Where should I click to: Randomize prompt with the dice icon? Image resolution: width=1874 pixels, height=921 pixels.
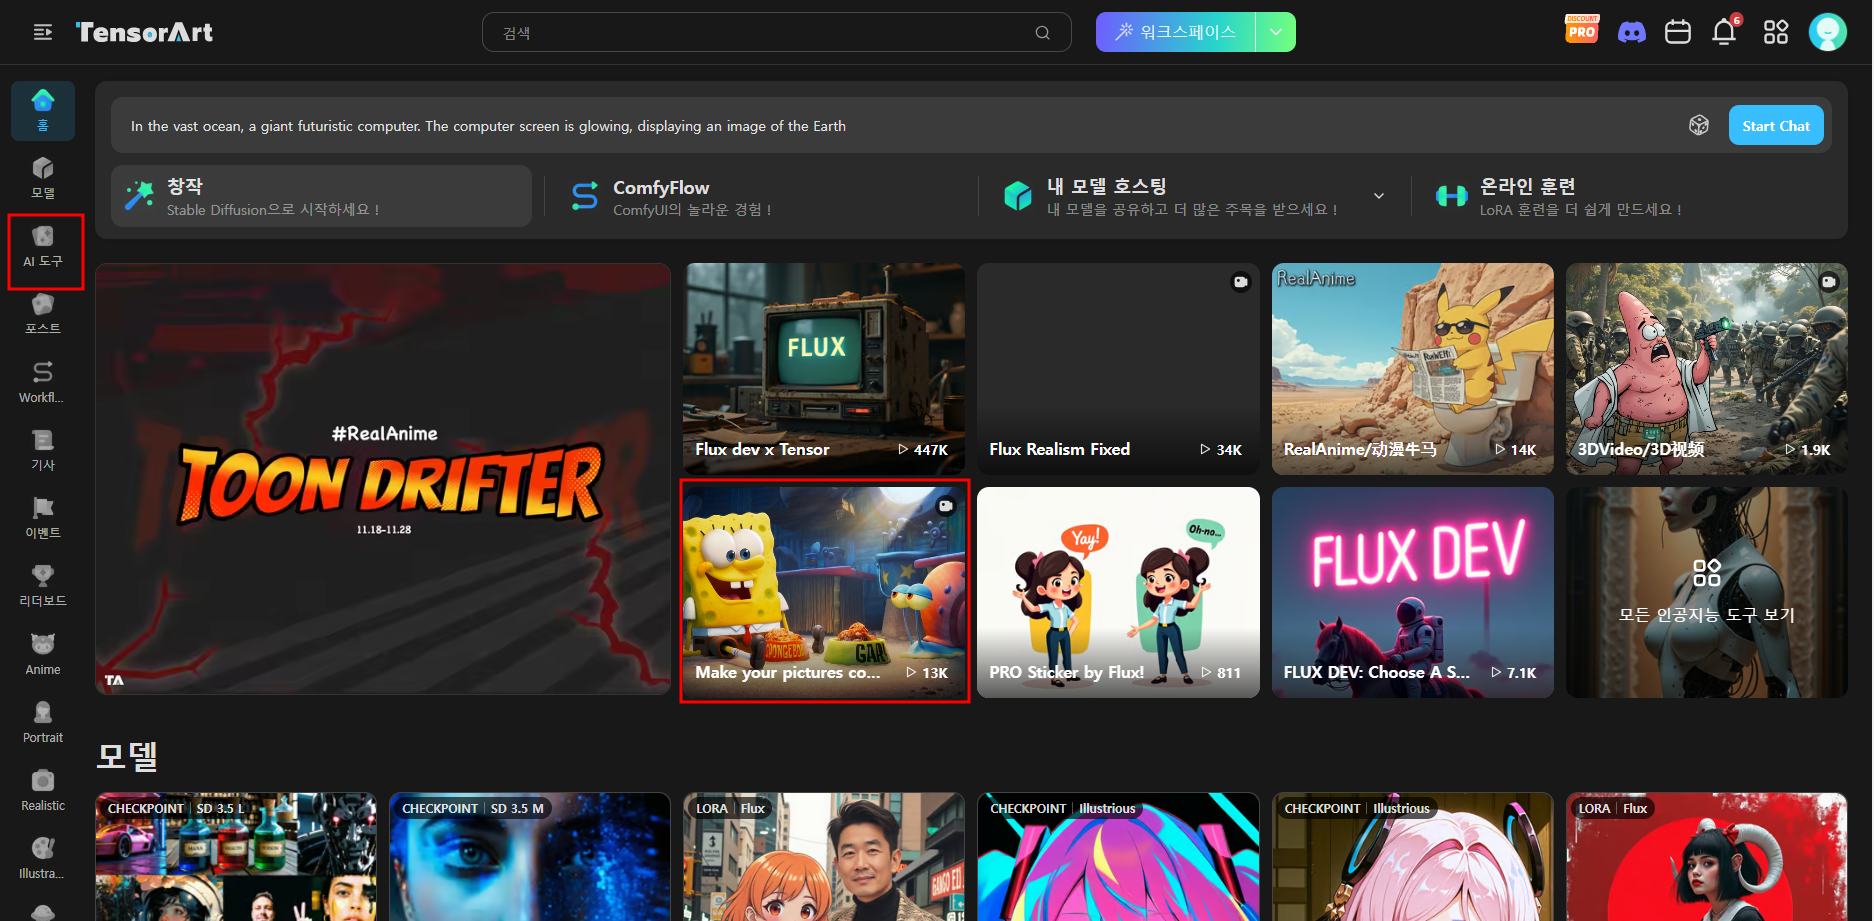point(1699,125)
